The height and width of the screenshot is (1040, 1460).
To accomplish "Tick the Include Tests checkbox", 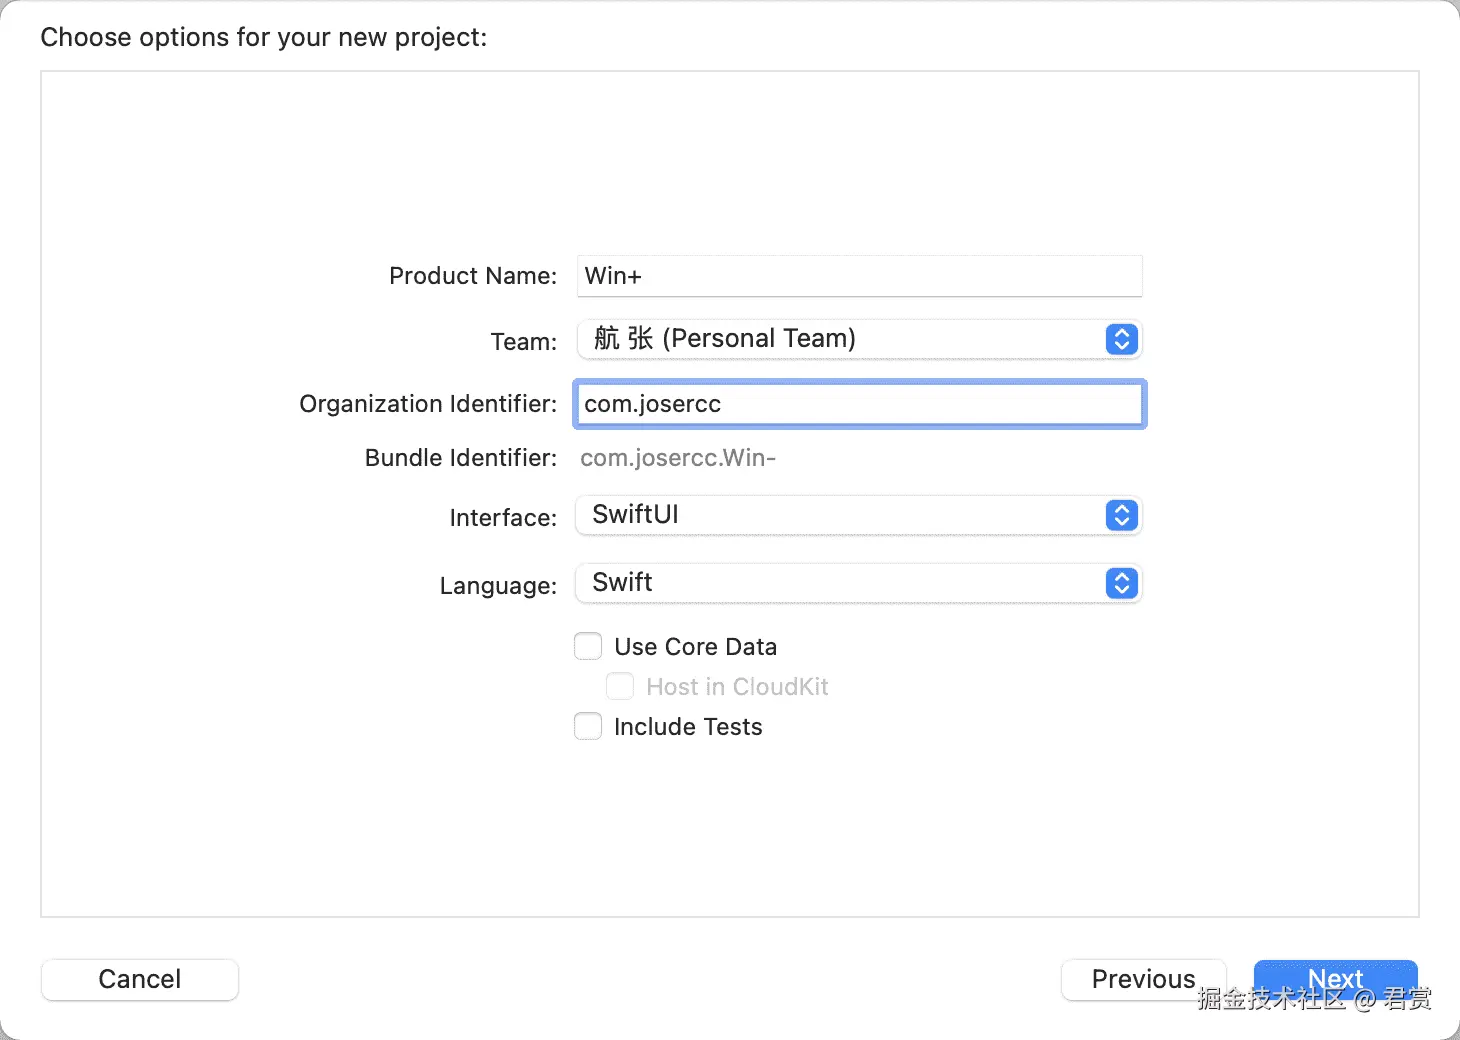I will point(588,727).
